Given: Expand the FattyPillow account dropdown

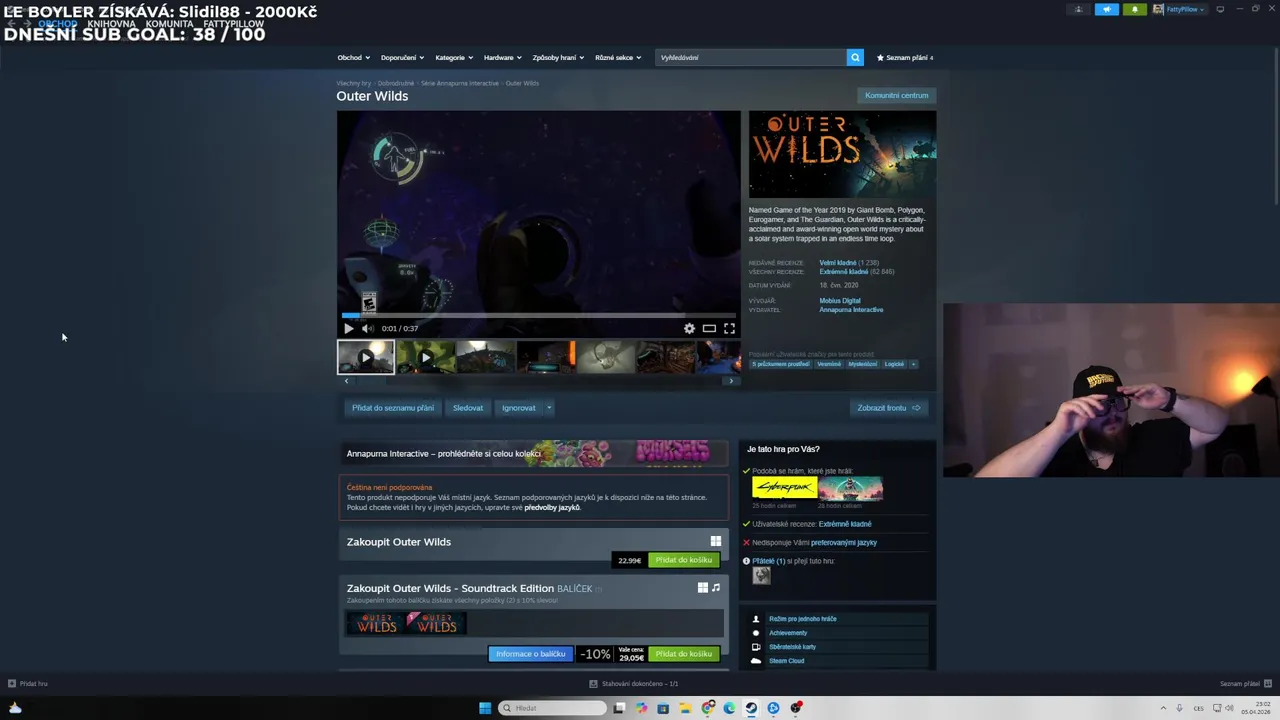Looking at the screenshot, I should pos(1179,9).
